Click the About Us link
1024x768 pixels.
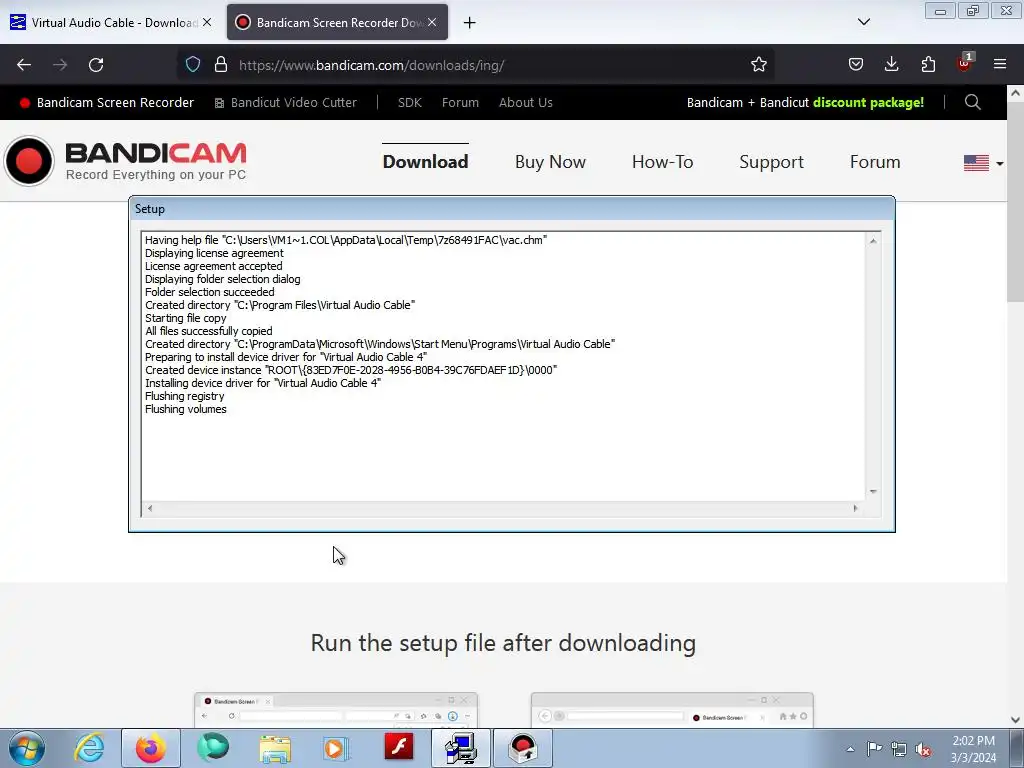pos(526,103)
